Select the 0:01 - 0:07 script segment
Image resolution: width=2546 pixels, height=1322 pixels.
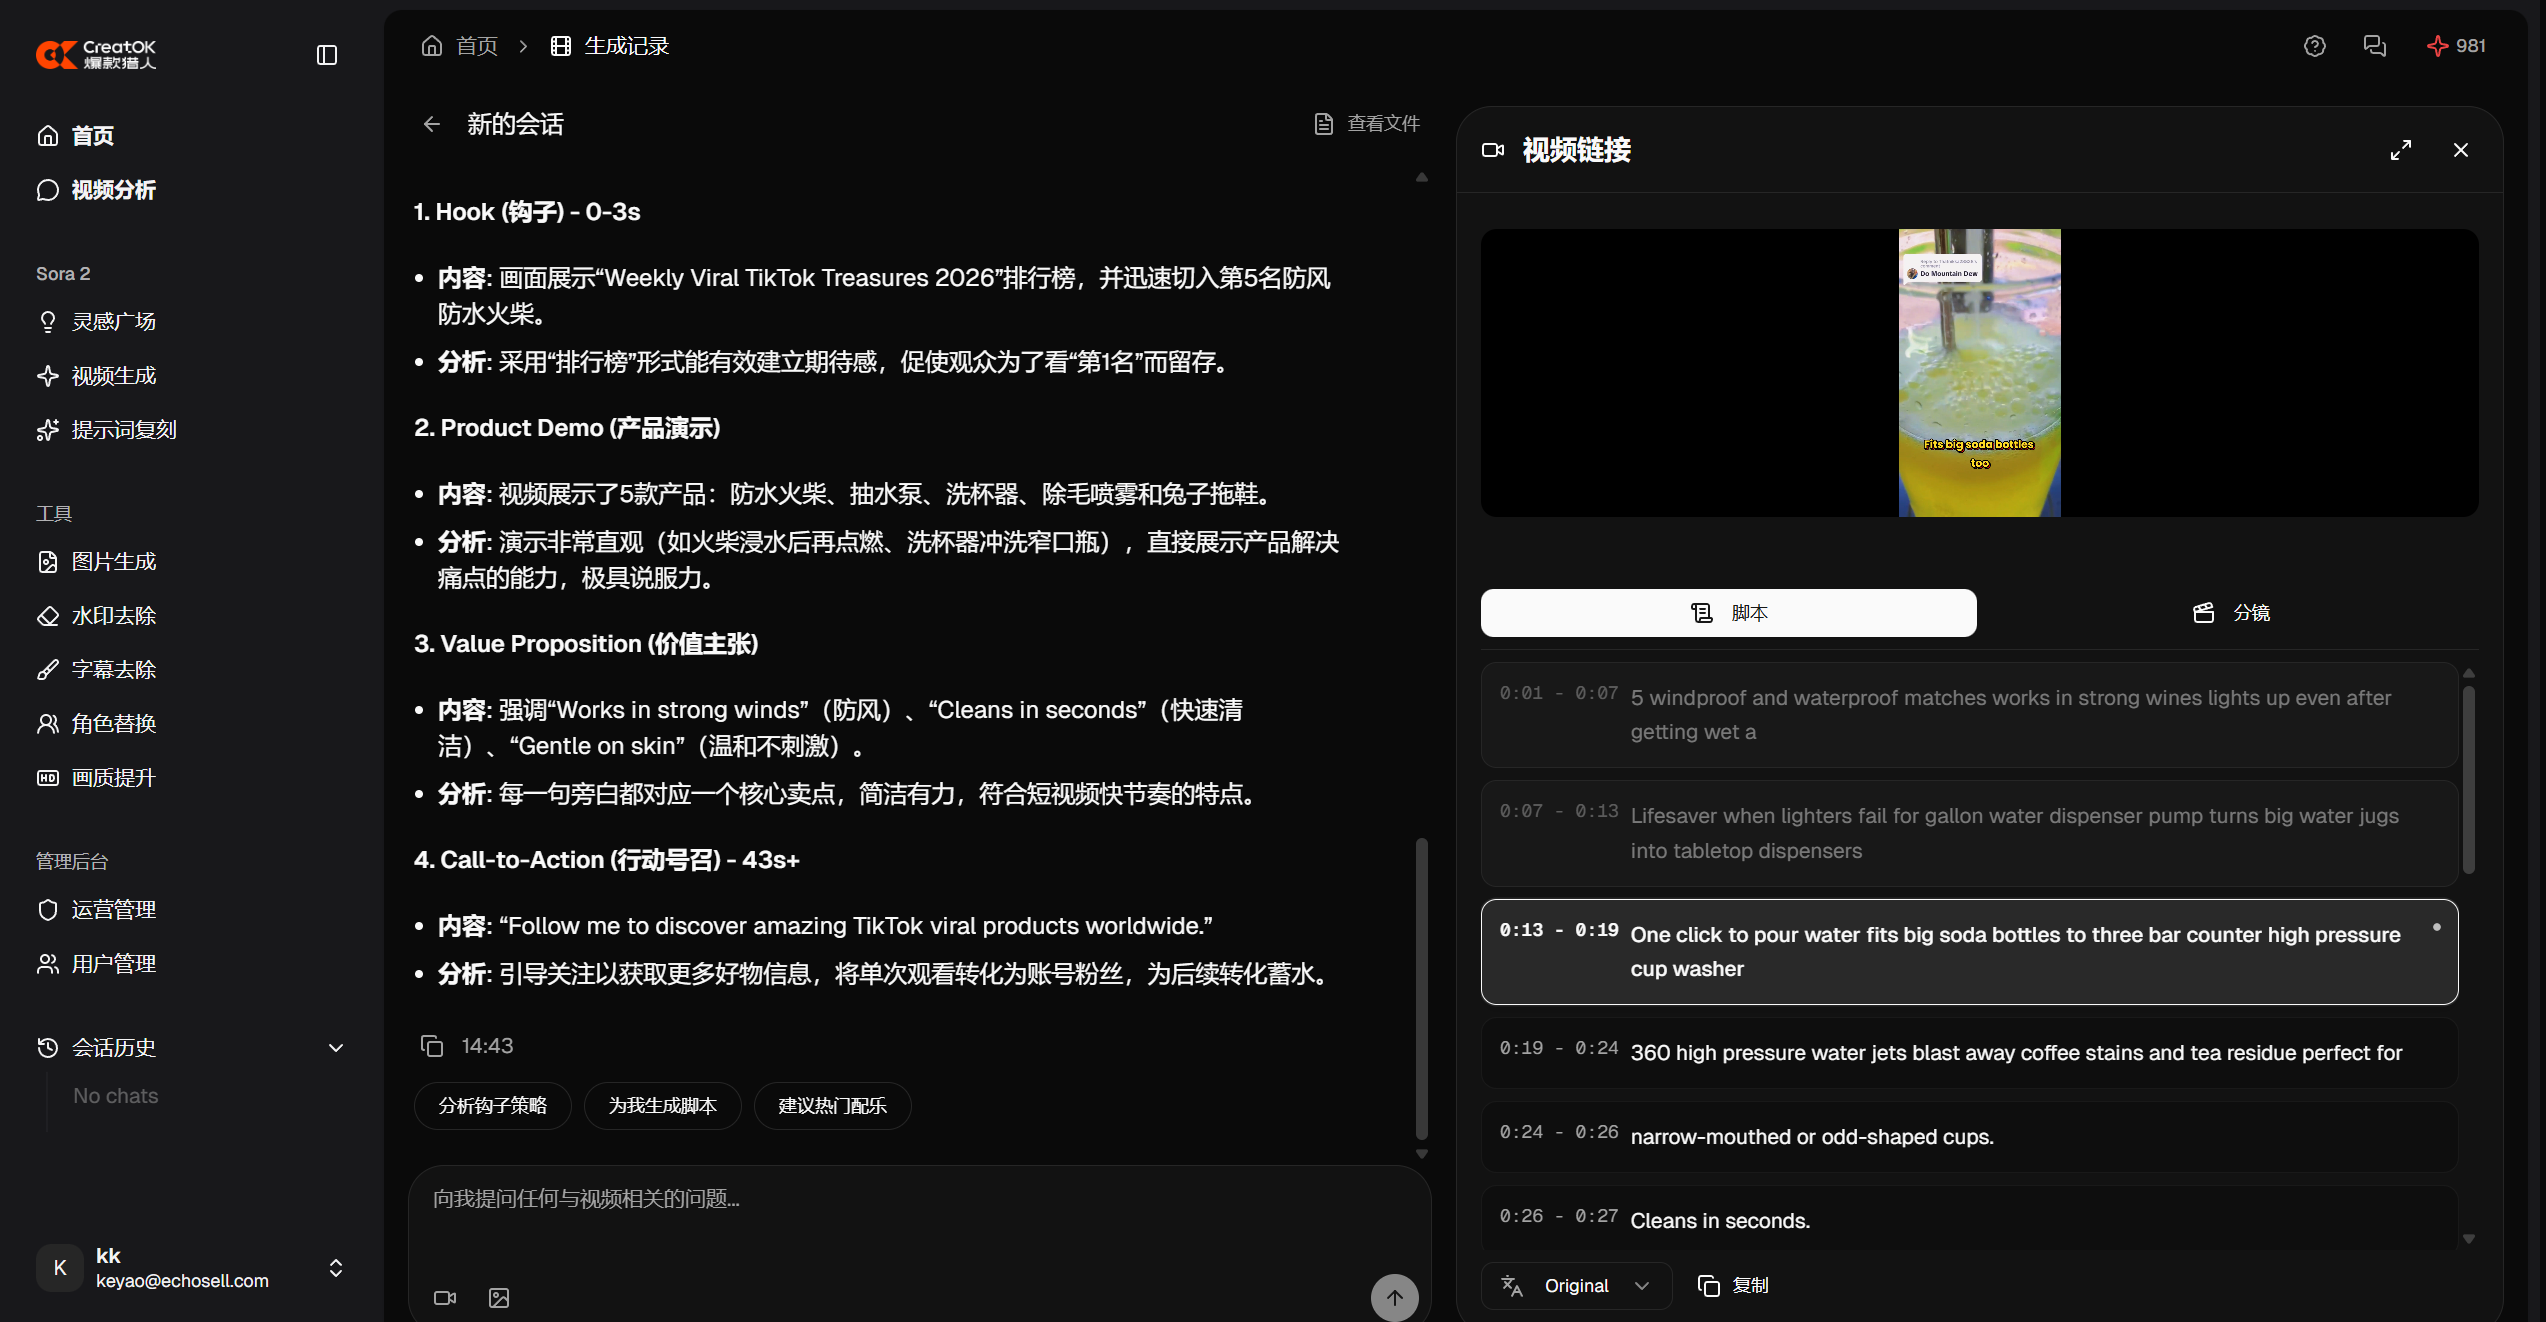pos(1970,715)
